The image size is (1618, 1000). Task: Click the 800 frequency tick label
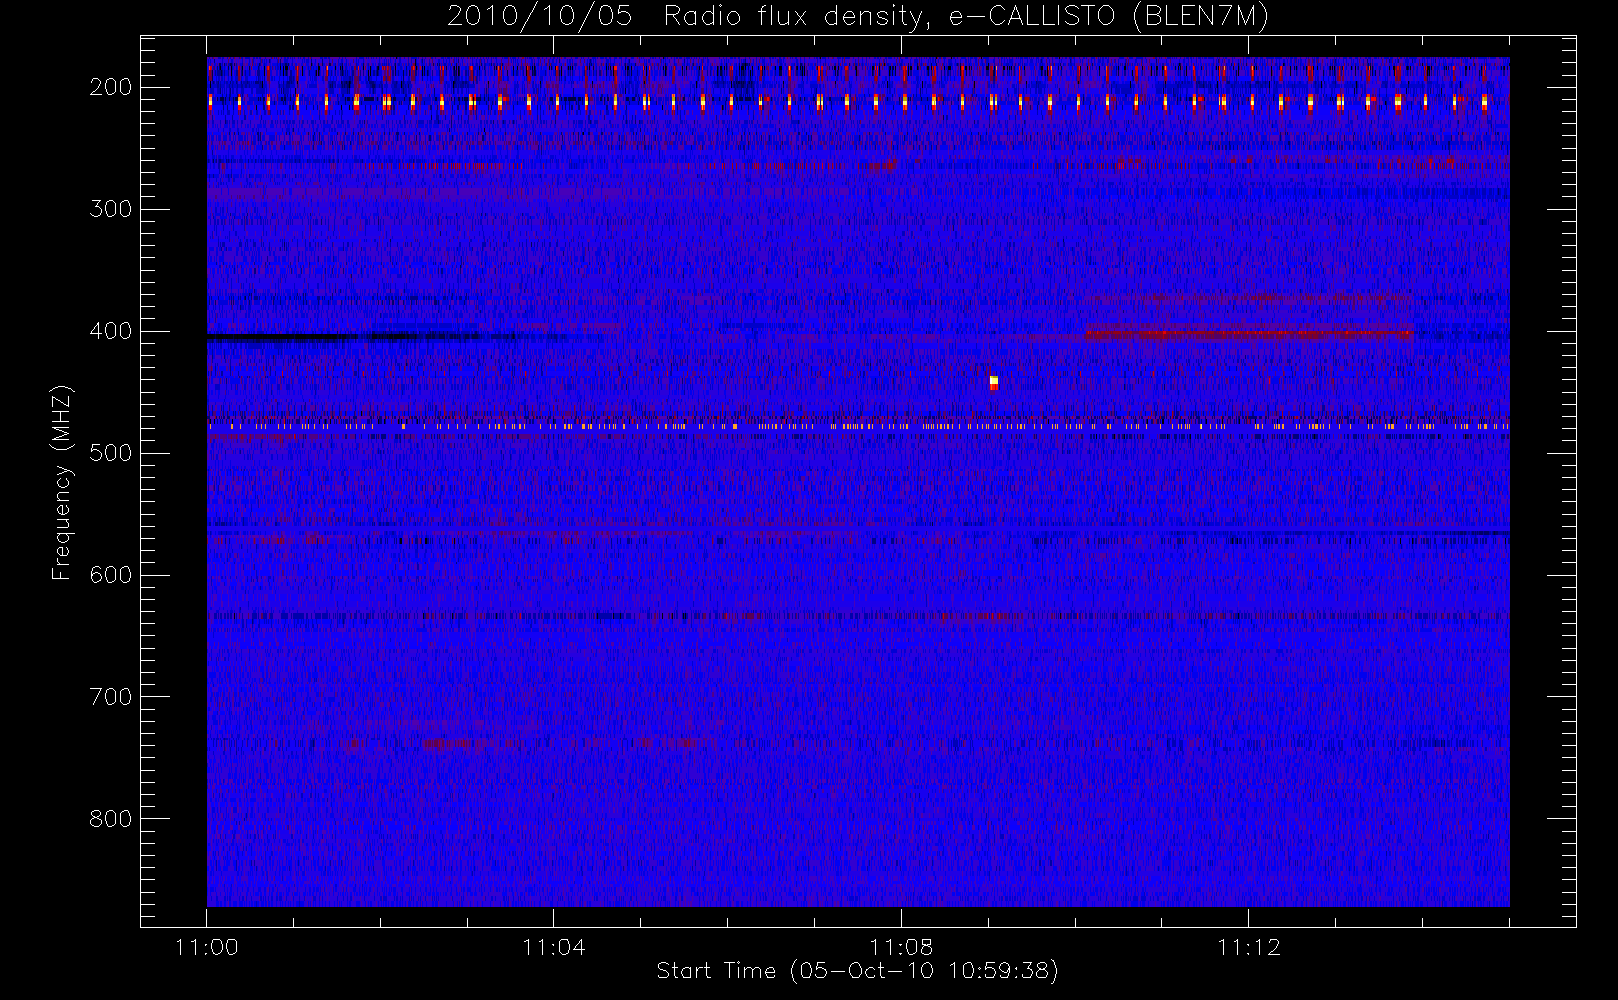[110, 819]
